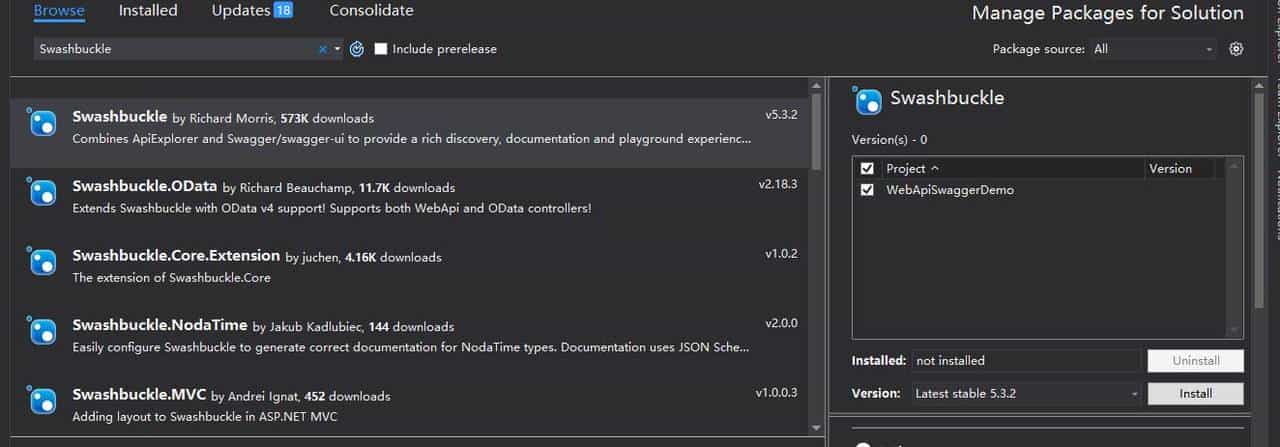Click version v5.3.2 label of Swashbuckle
1280x447 pixels.
tap(780, 115)
